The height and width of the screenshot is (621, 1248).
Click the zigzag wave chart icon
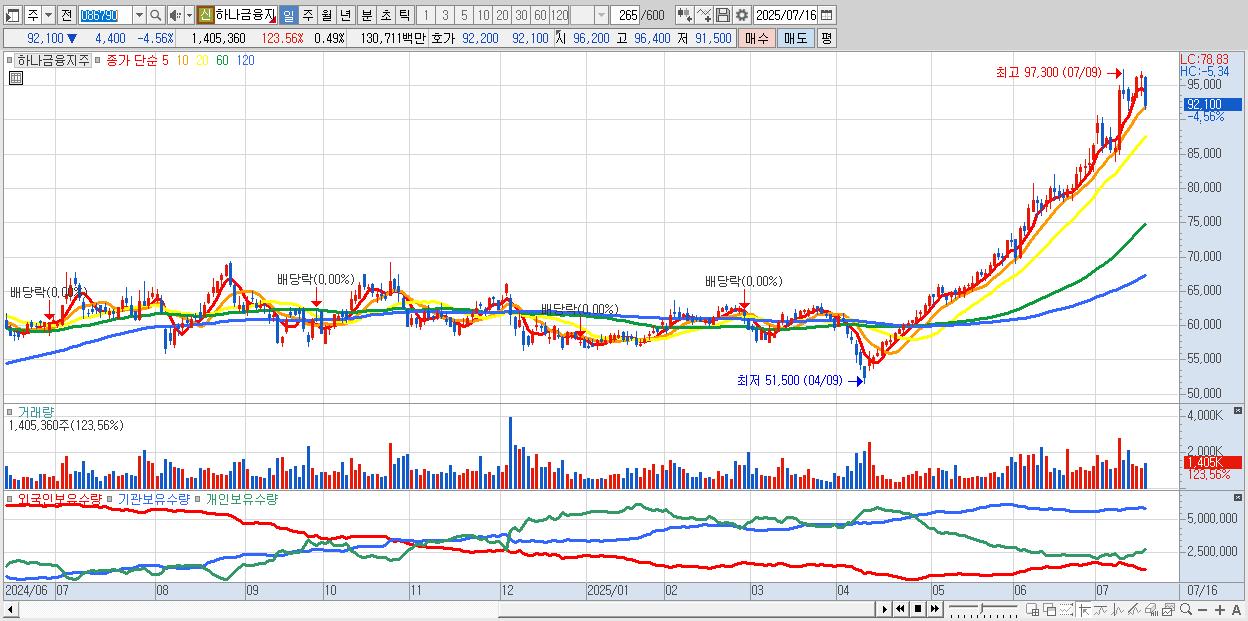pyautogui.click(x=1118, y=609)
